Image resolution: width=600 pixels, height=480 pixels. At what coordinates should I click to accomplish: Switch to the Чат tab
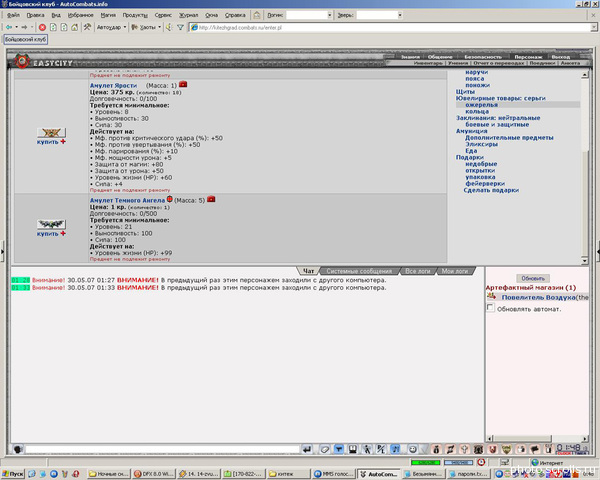[308, 271]
